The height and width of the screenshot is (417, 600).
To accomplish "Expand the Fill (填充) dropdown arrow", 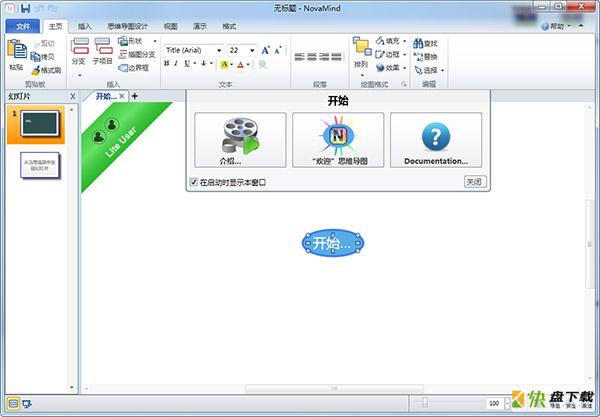I will [404, 41].
